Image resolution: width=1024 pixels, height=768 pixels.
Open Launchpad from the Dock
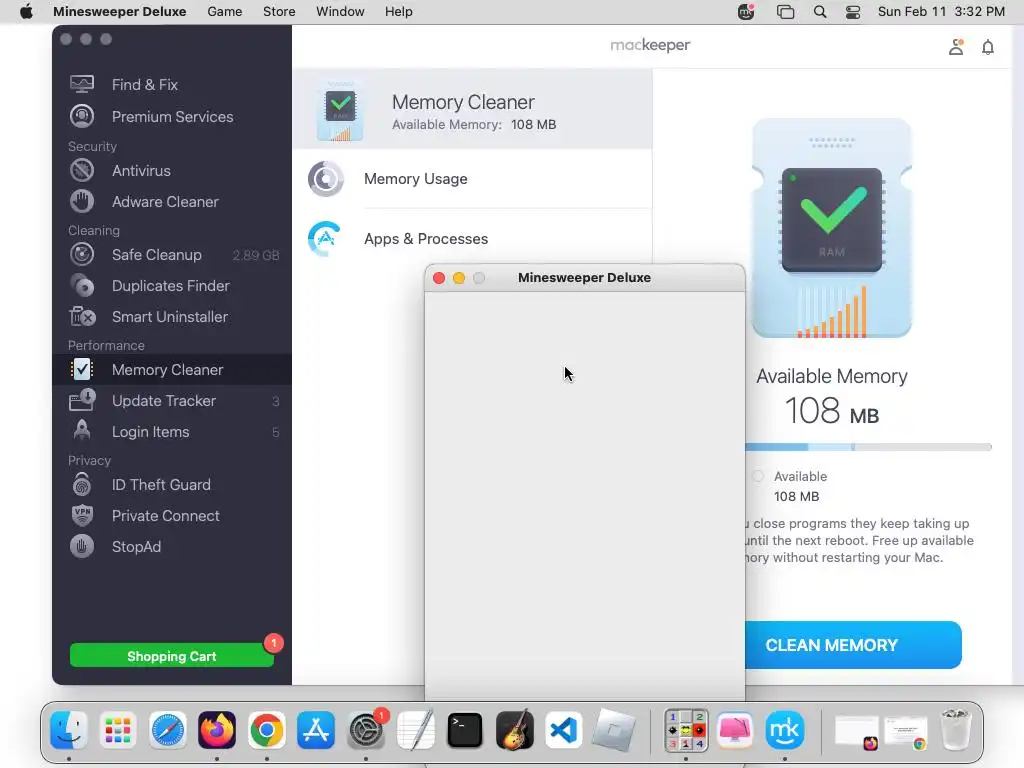pyautogui.click(x=118, y=730)
